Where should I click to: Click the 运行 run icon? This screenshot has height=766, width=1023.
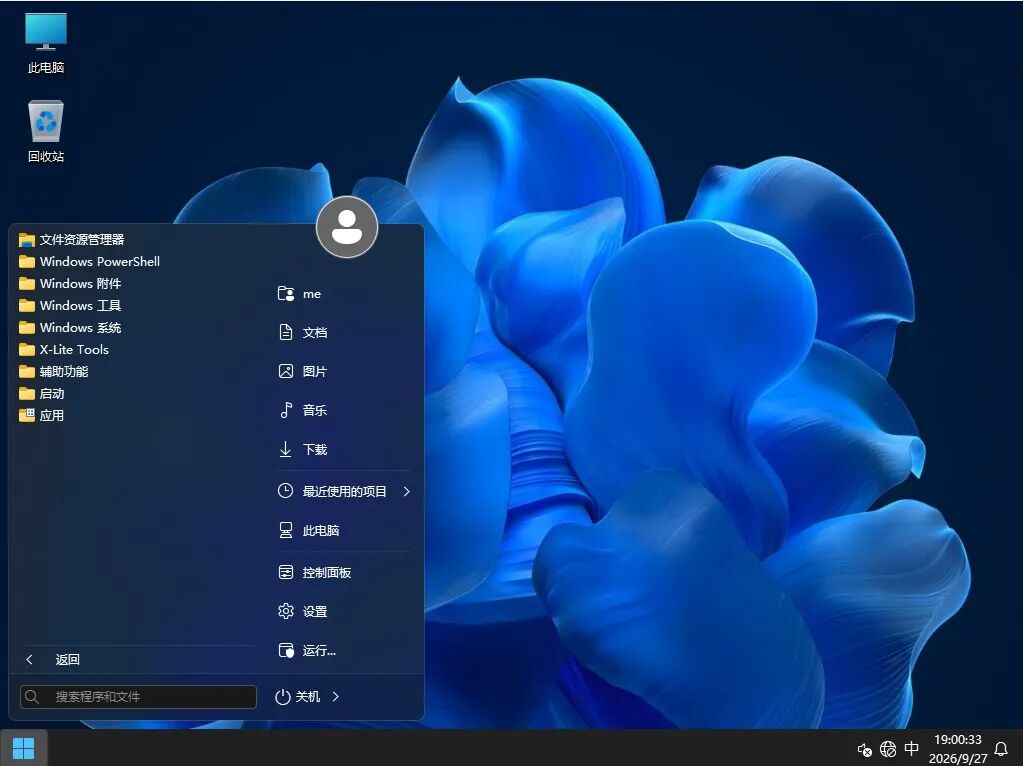(286, 650)
